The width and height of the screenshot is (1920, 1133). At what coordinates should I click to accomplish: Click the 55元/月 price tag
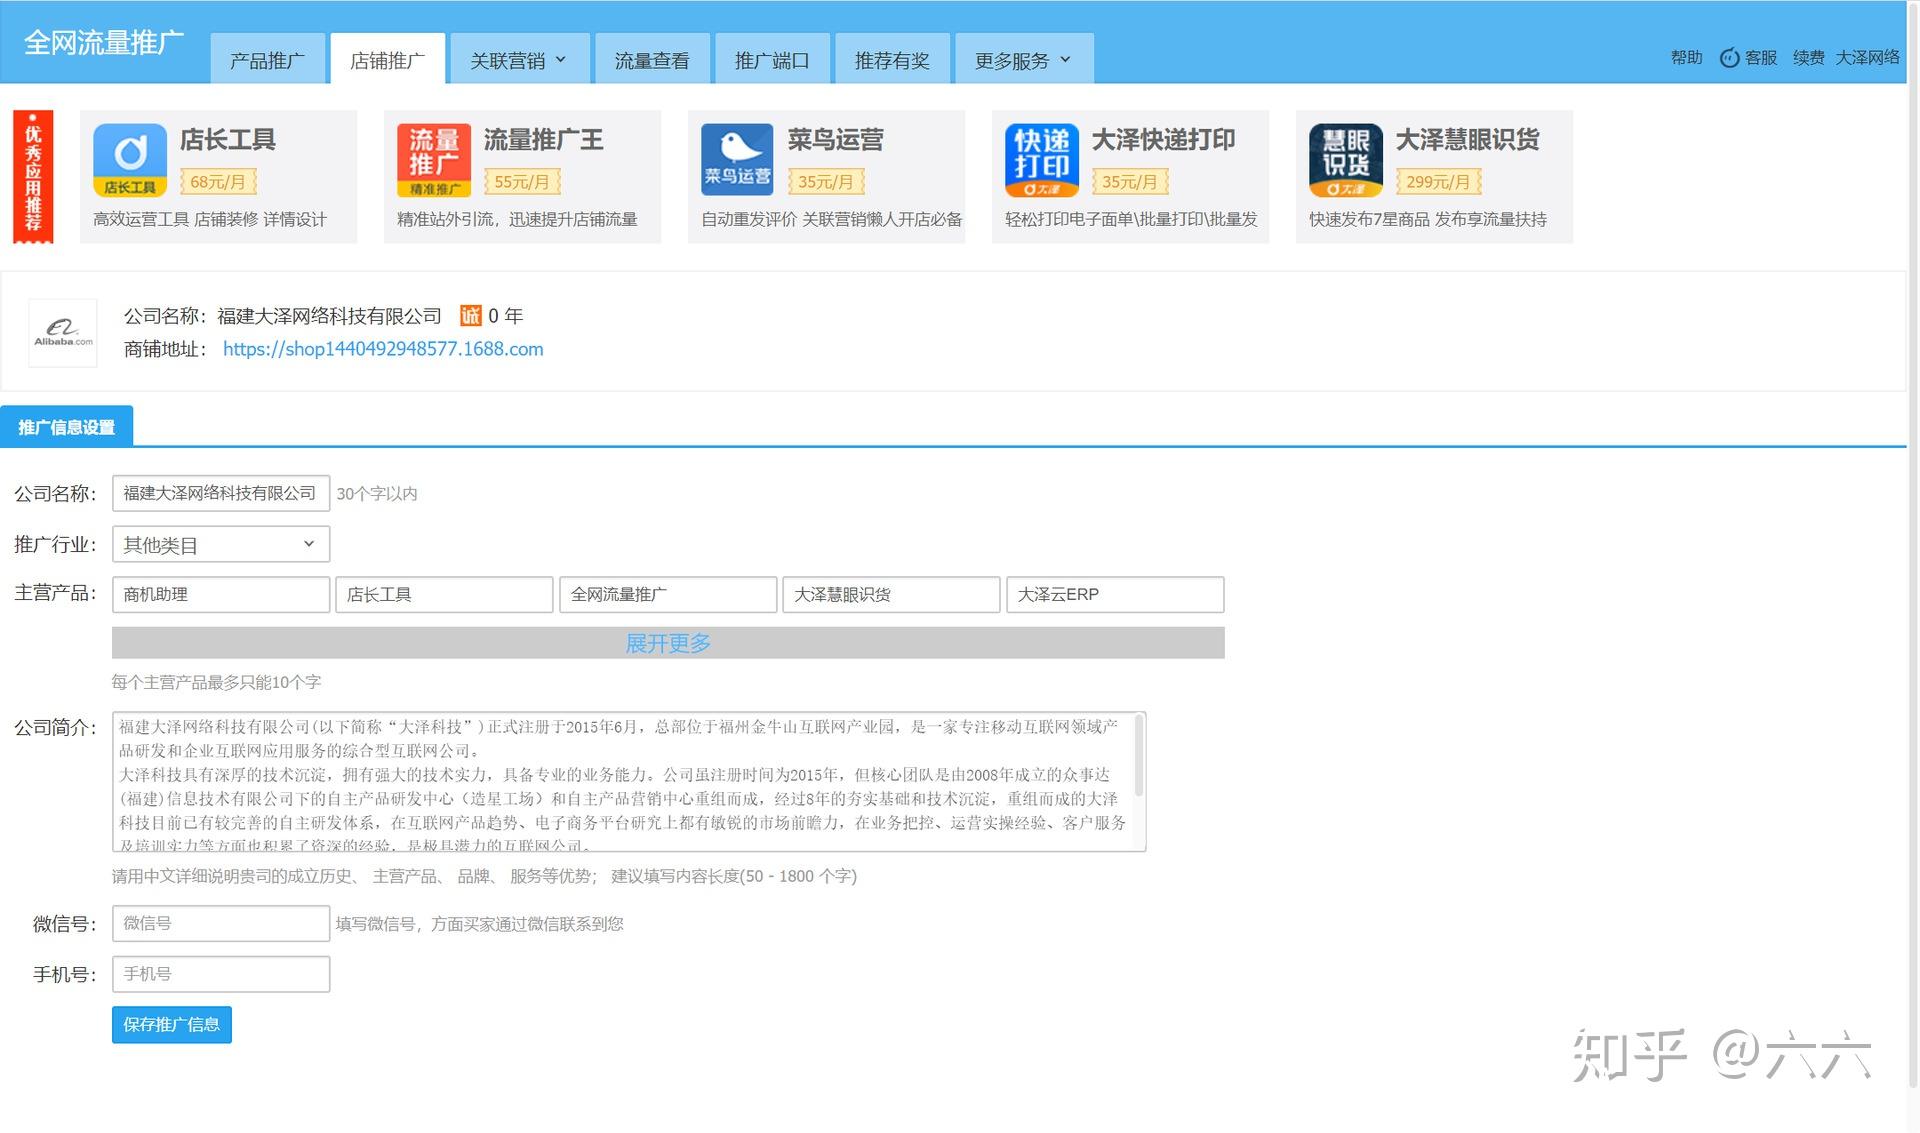point(522,182)
